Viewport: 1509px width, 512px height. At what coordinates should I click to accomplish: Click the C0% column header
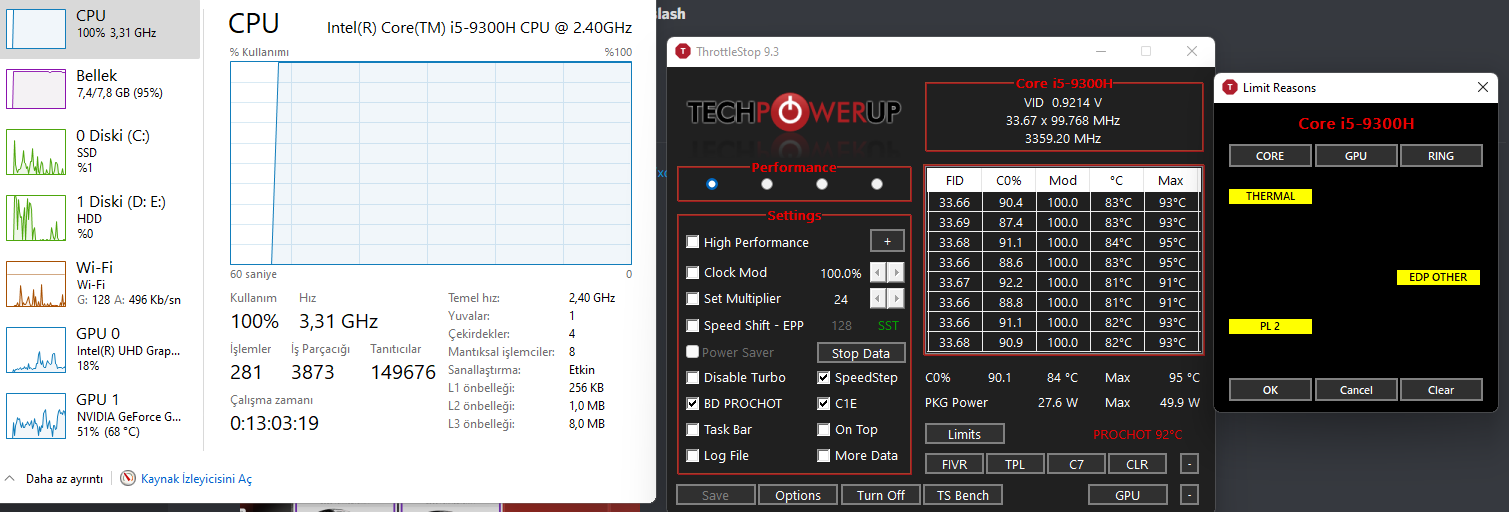click(1009, 180)
